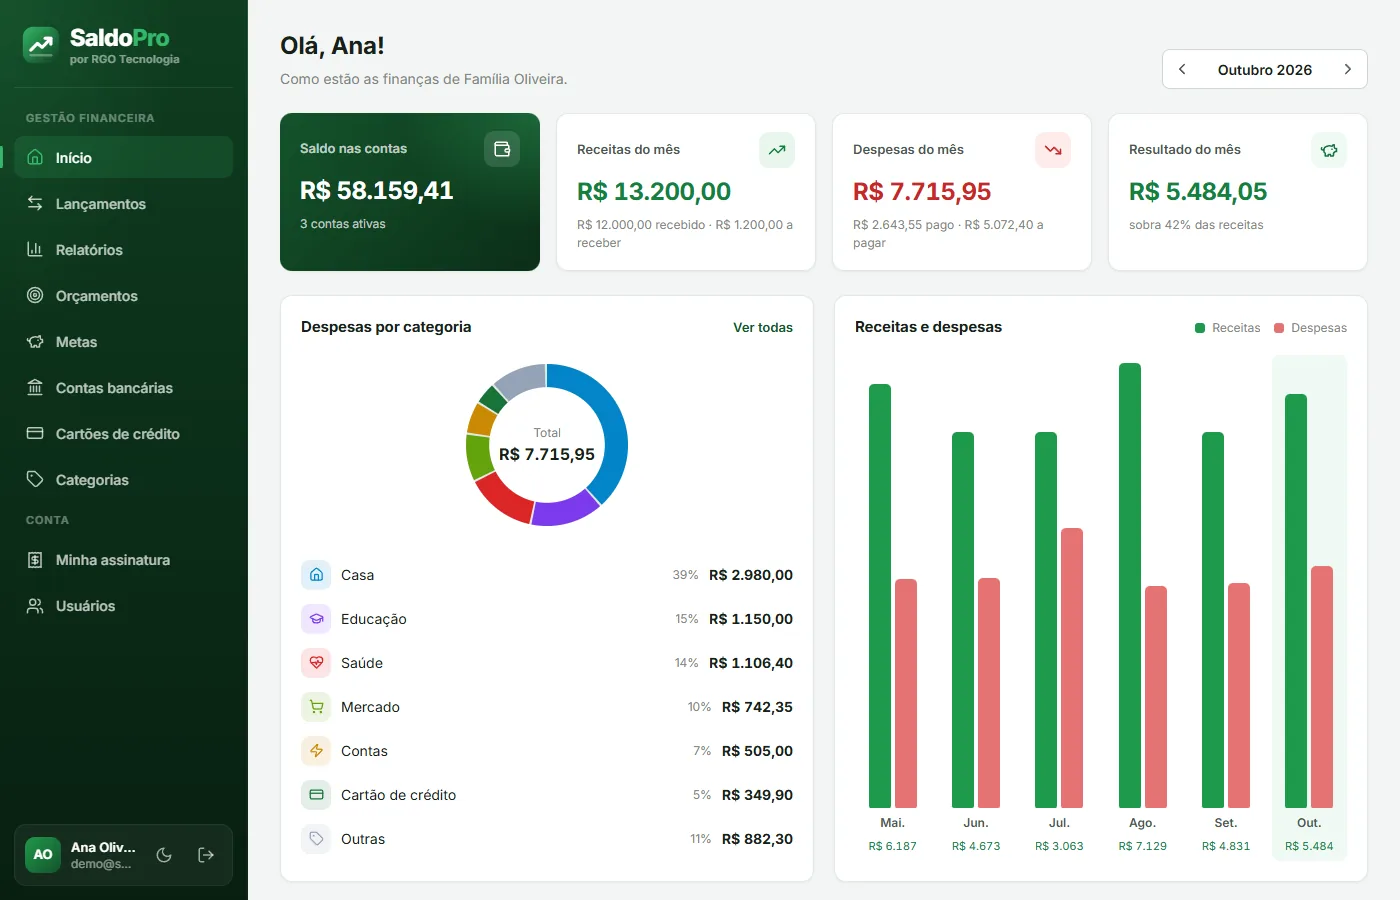The height and width of the screenshot is (900, 1400).
Task: Open Categorias in the sidebar
Action: (x=123, y=479)
